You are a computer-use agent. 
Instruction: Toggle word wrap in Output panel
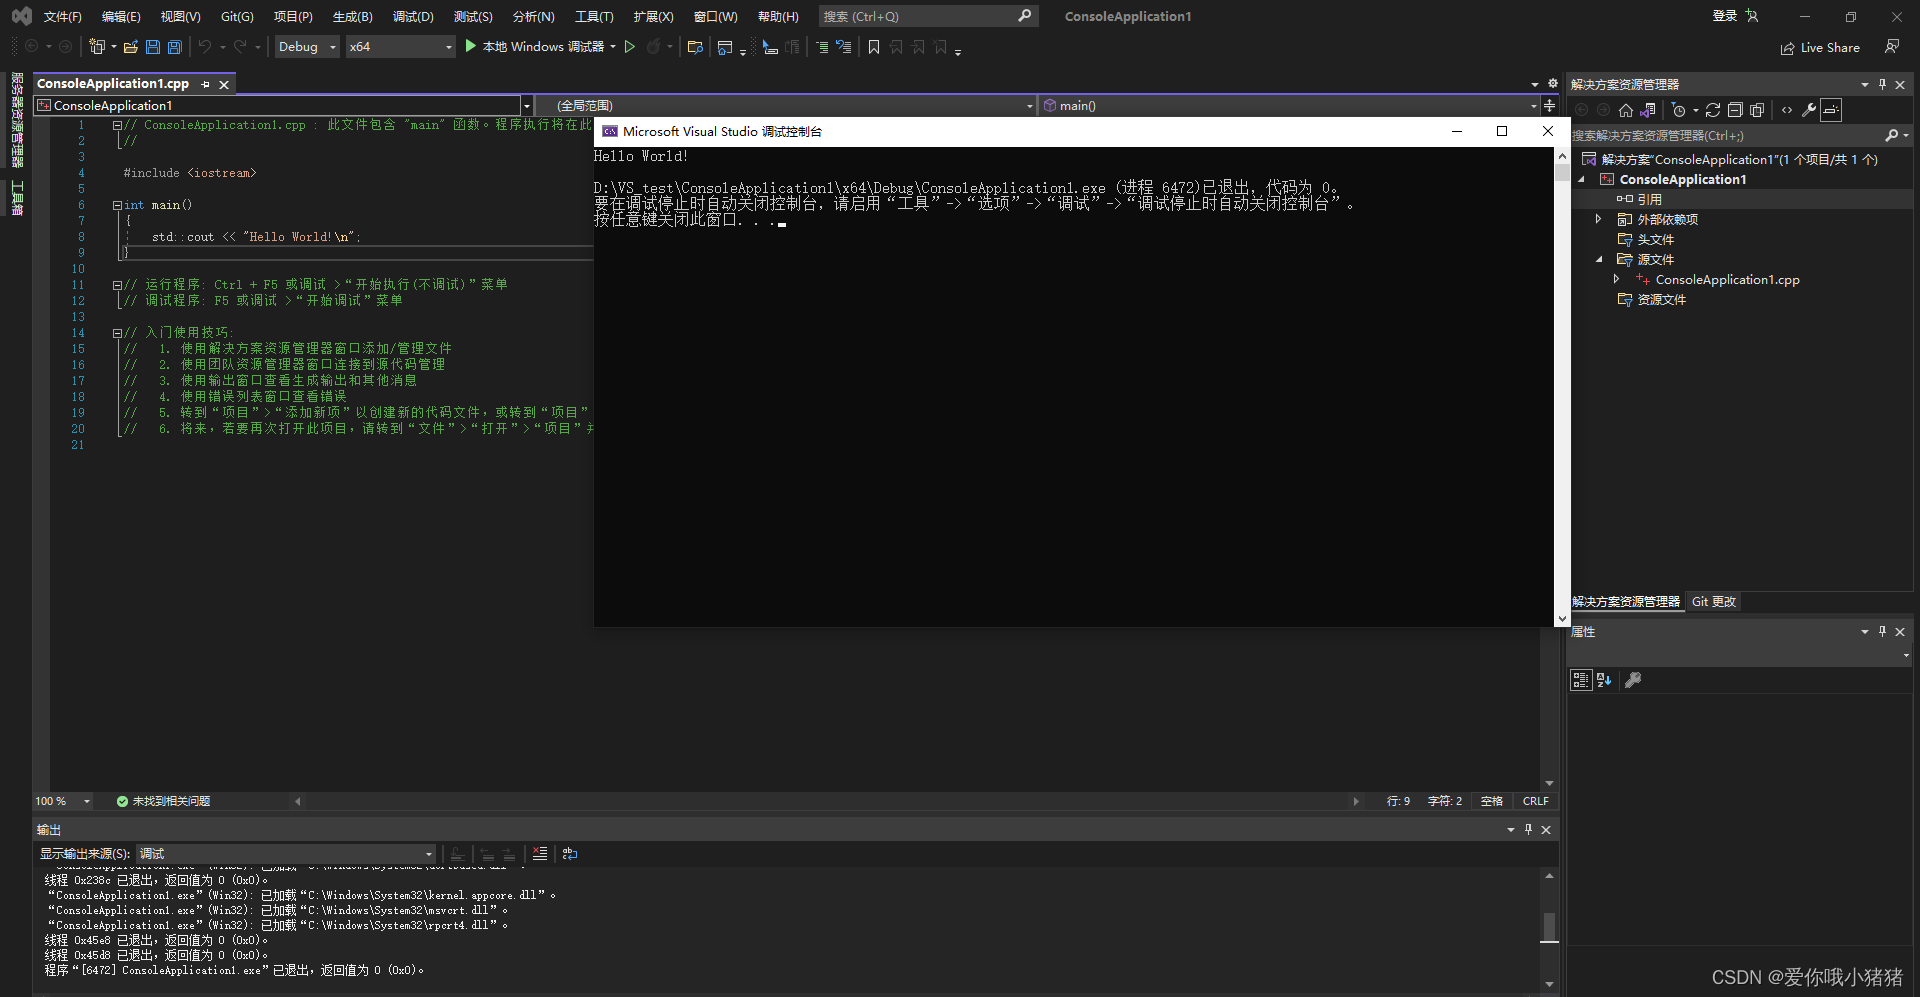point(570,854)
